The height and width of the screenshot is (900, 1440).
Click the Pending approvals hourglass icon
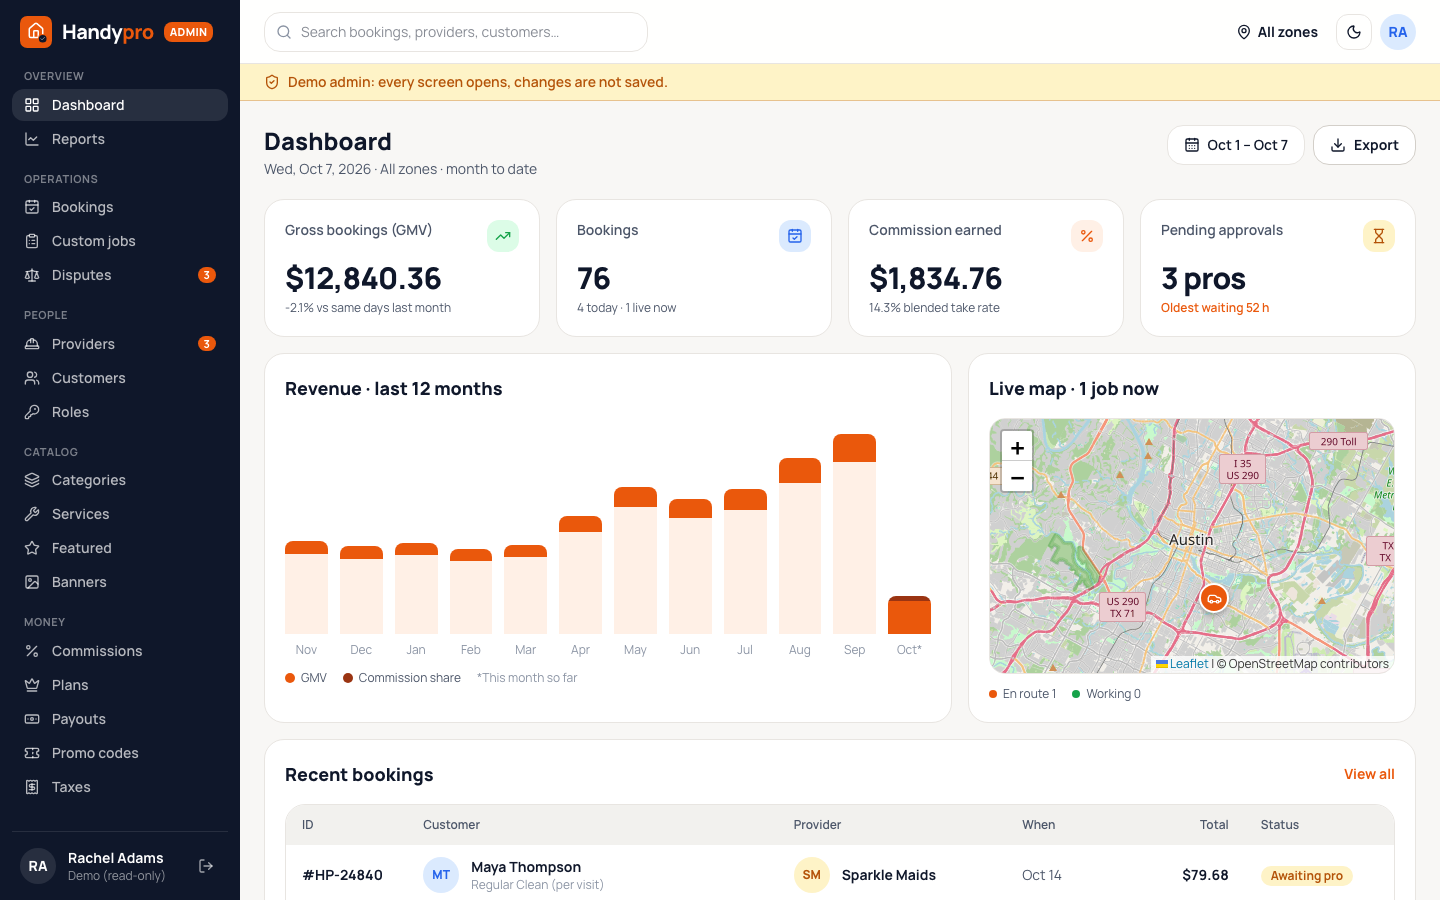point(1379,236)
